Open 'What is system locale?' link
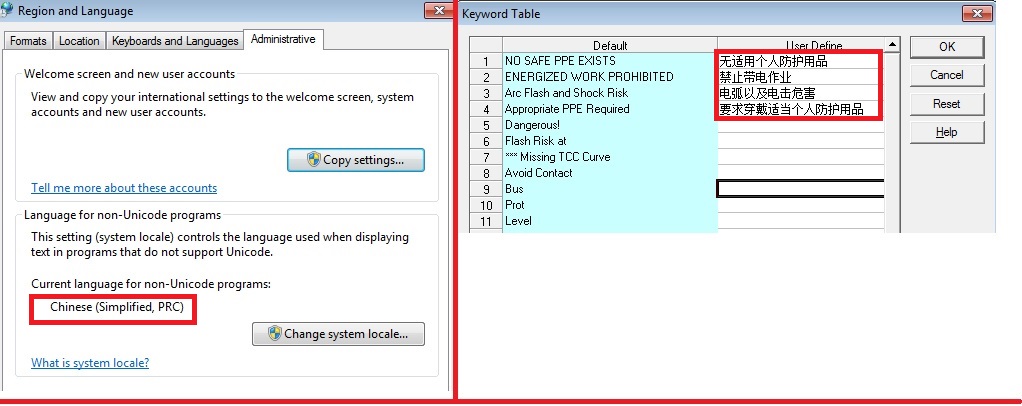Screen dimensions: 1022x406 click(x=90, y=363)
